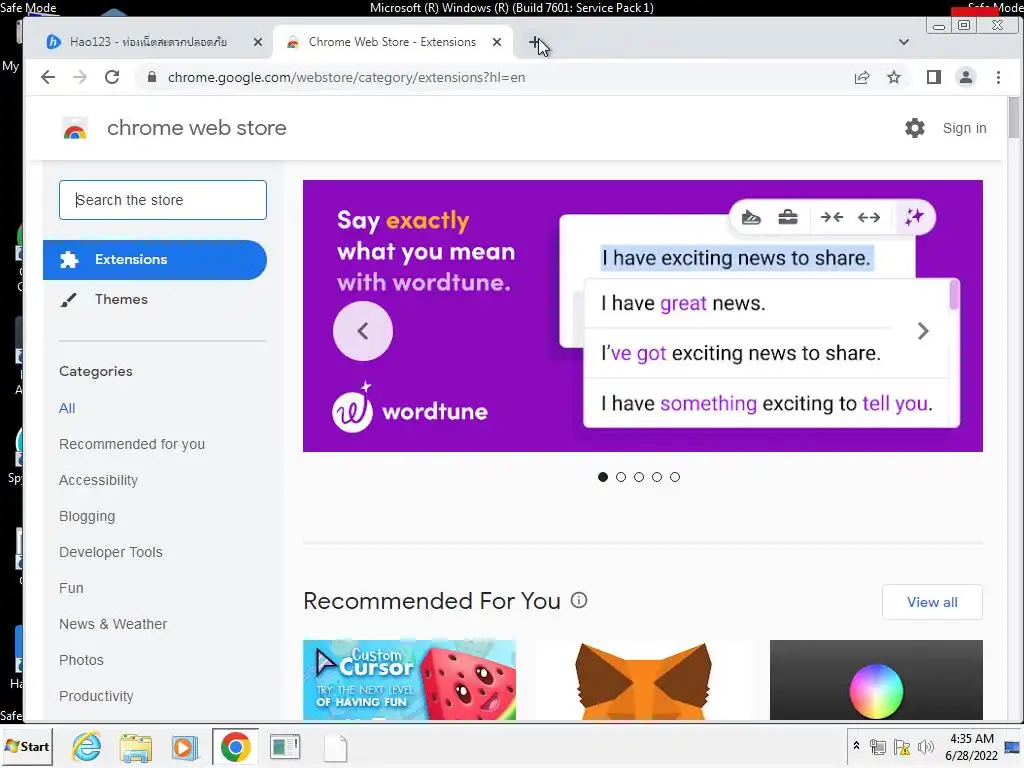The width and height of the screenshot is (1024, 768).
Task: Select the second carousel dot
Action: (x=621, y=477)
